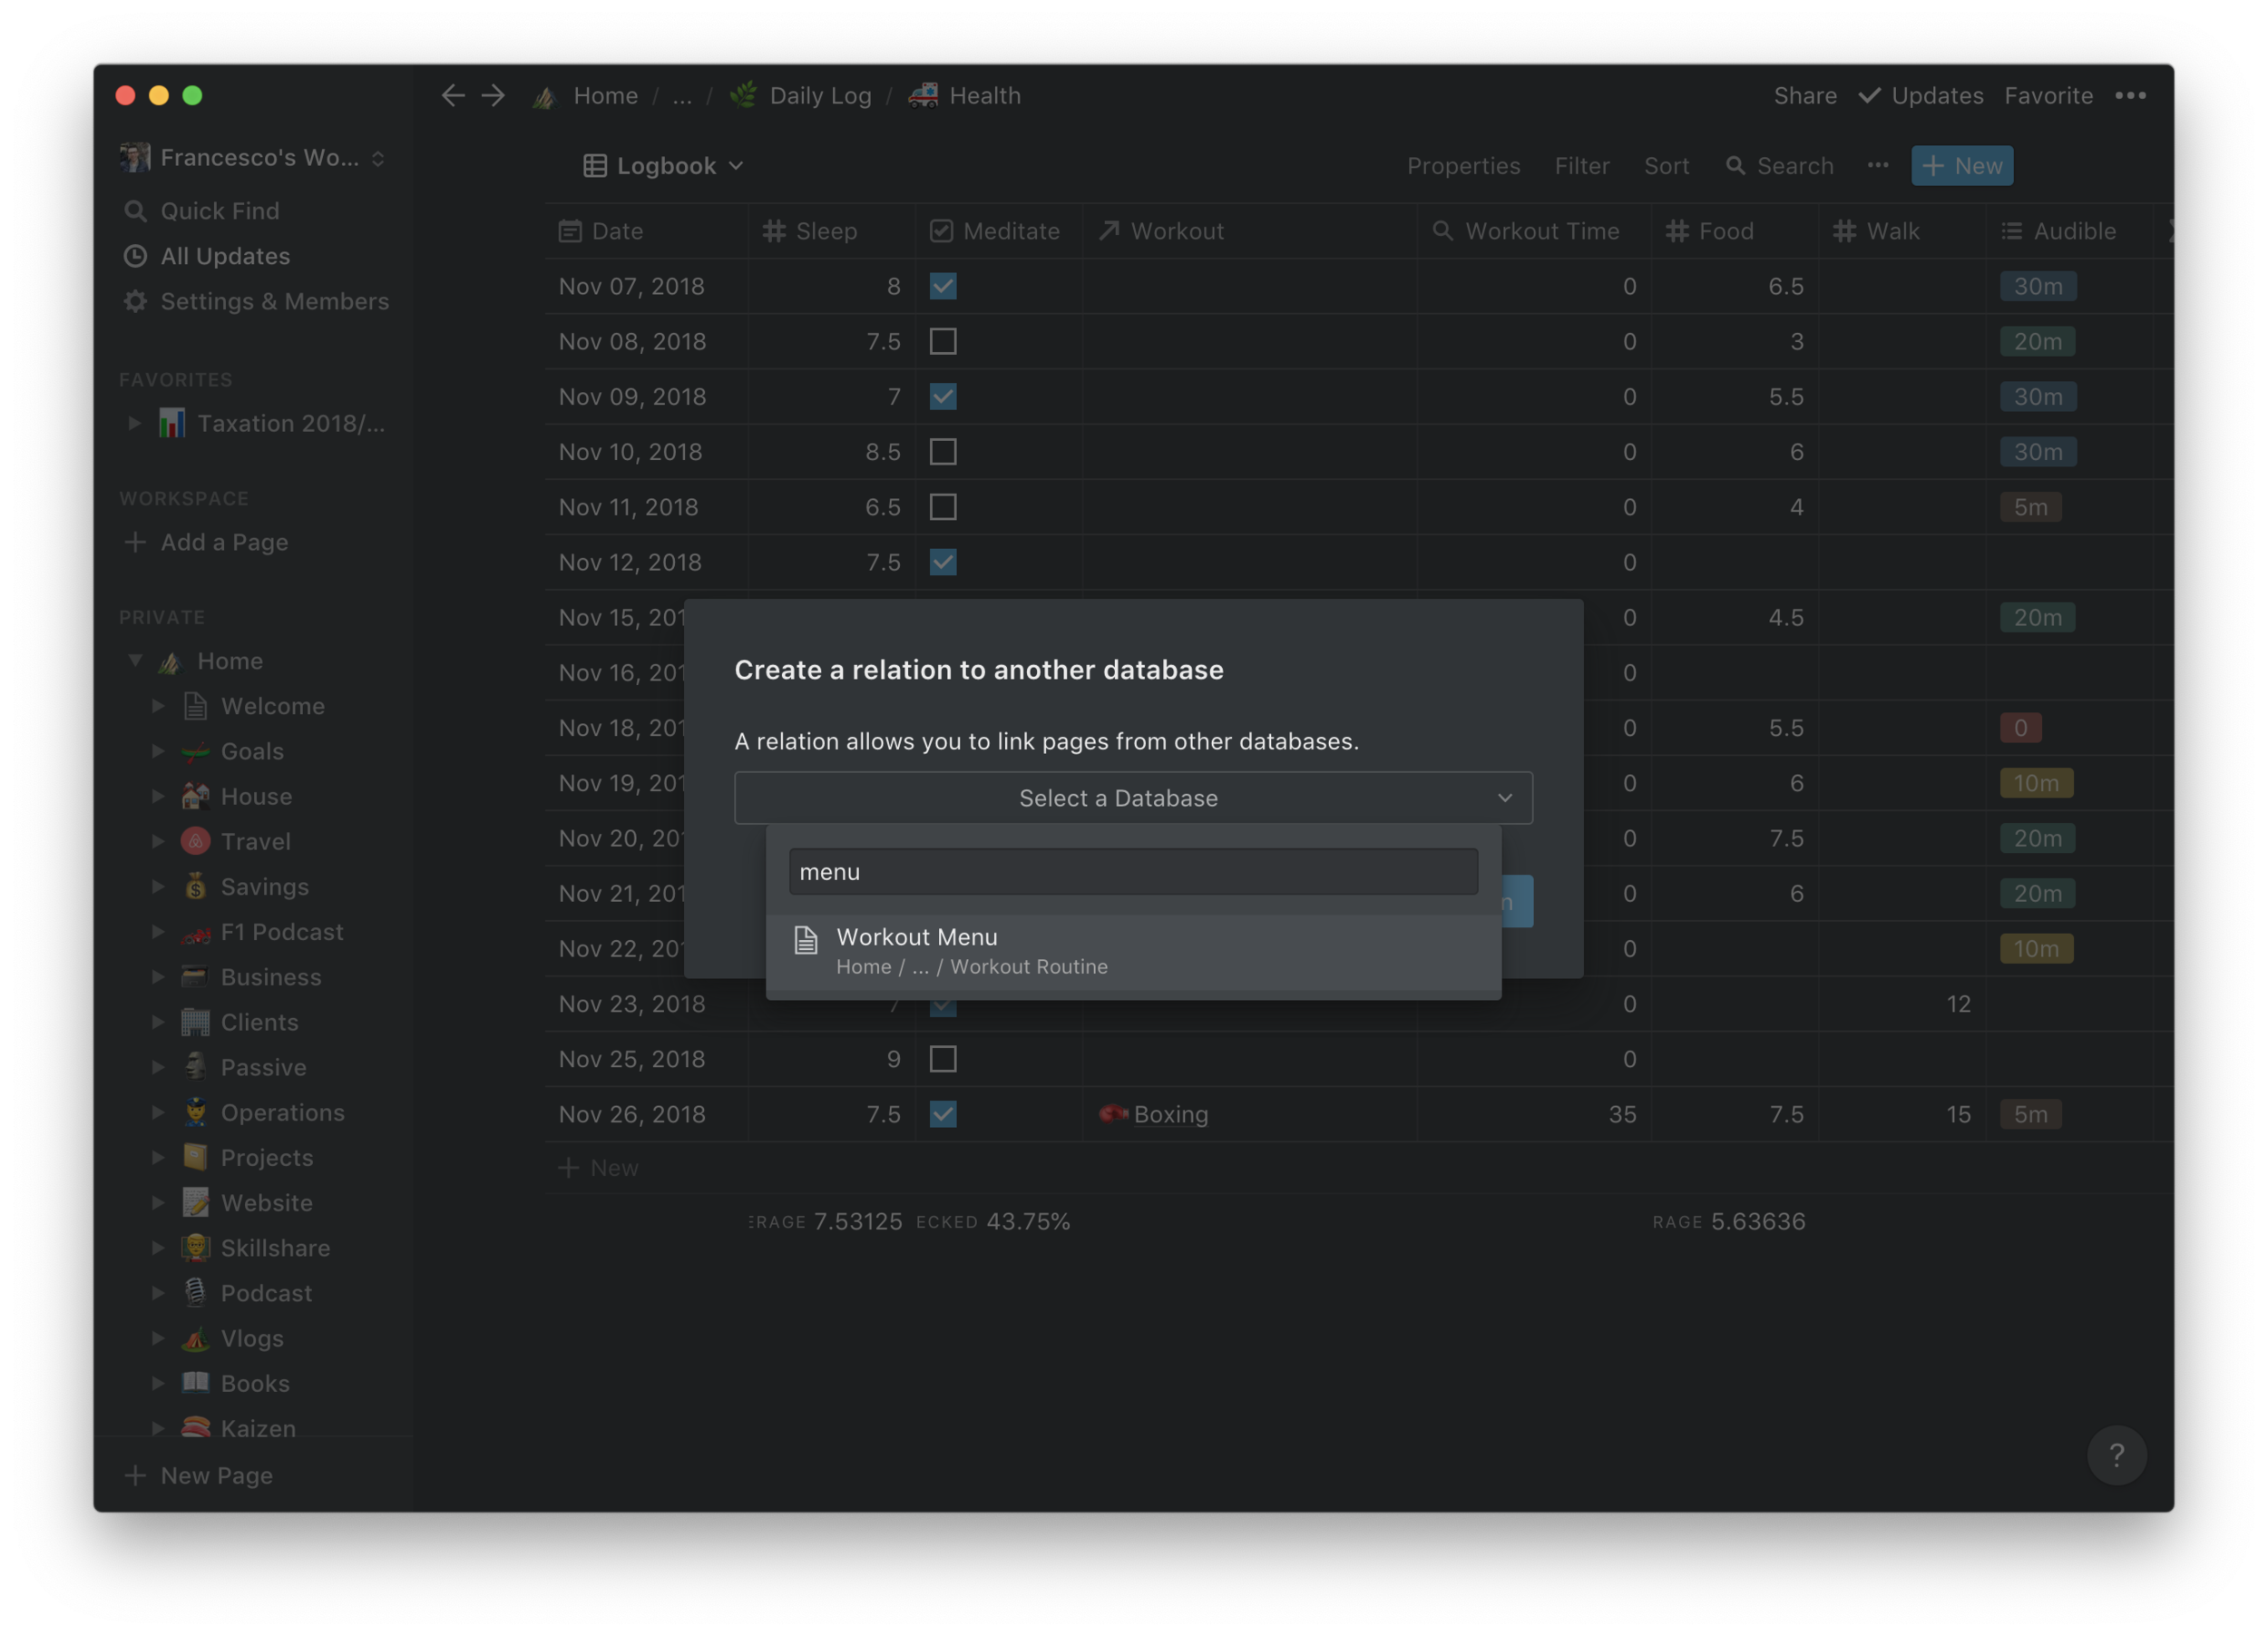Click the Workout column relation arrow icon
This screenshot has height=1636, width=2268.
(x=1109, y=231)
